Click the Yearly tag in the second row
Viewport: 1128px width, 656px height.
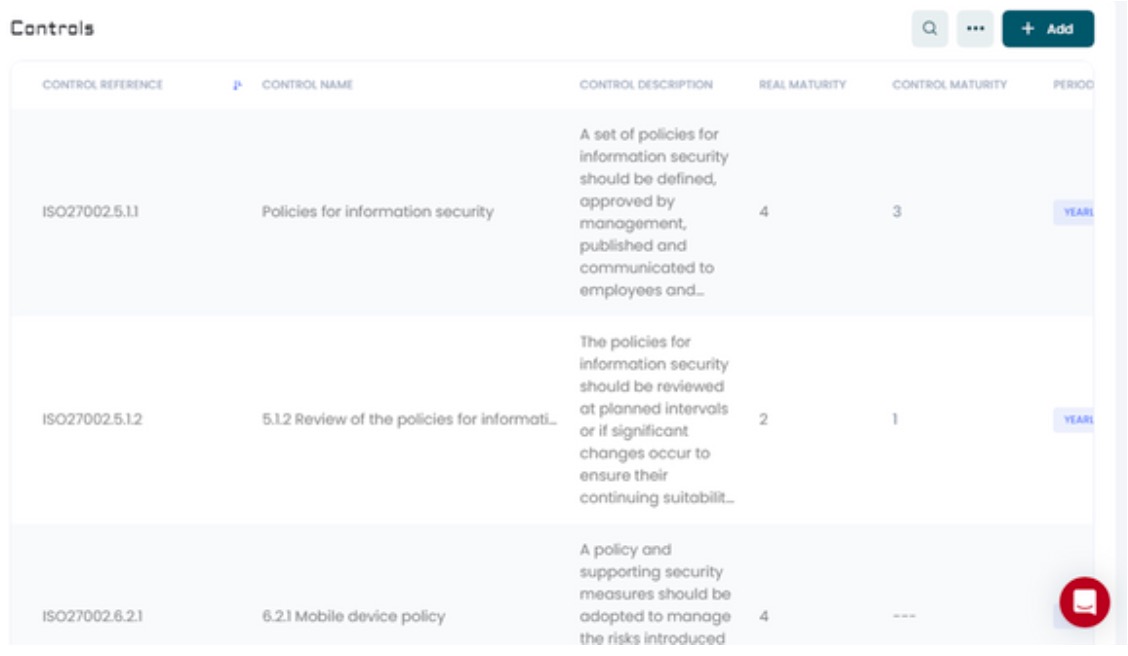[1073, 420]
